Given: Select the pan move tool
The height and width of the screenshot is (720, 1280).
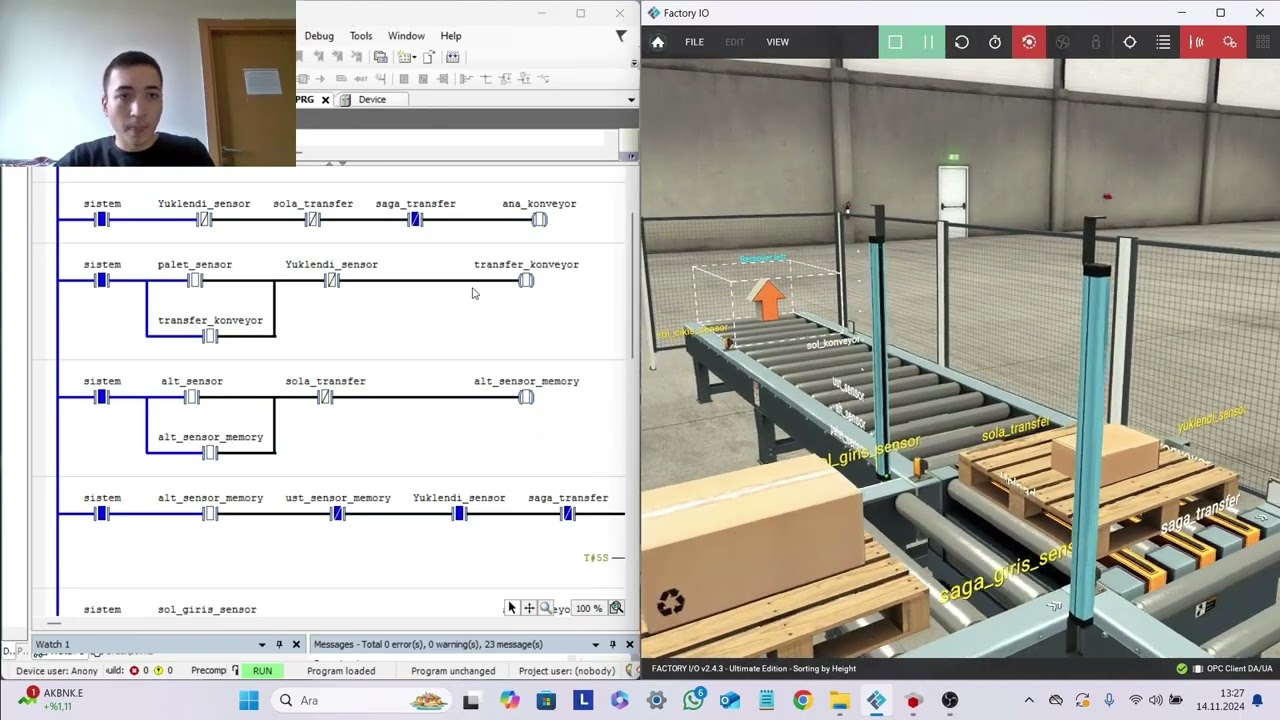Looking at the screenshot, I should 528,608.
